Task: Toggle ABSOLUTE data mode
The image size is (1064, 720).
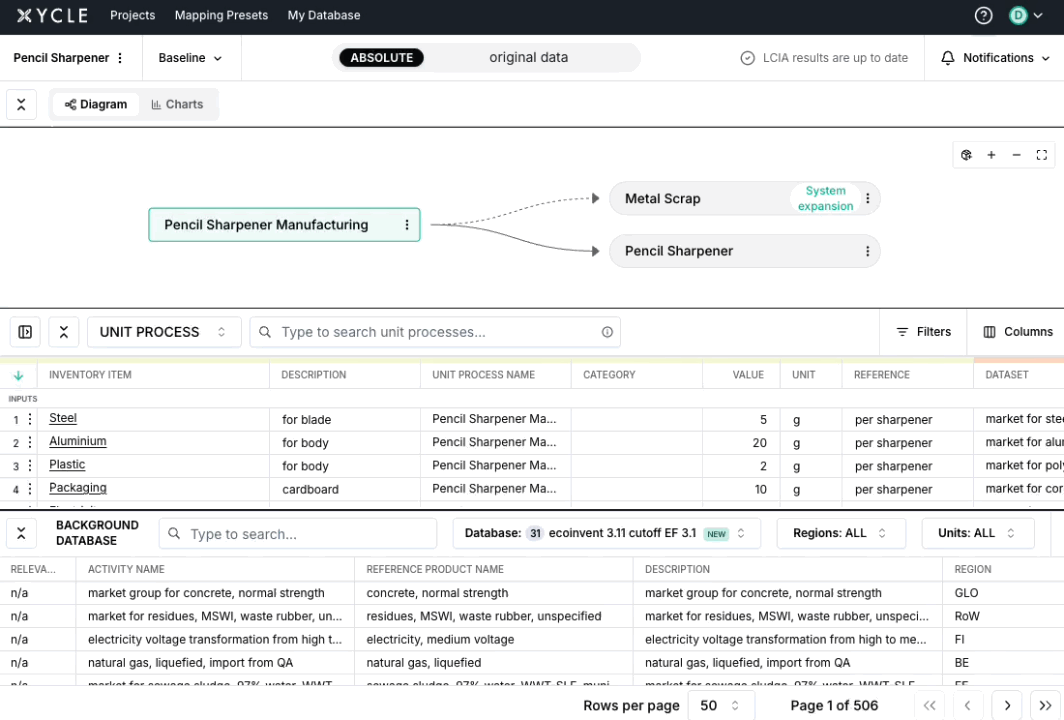Action: tap(382, 58)
